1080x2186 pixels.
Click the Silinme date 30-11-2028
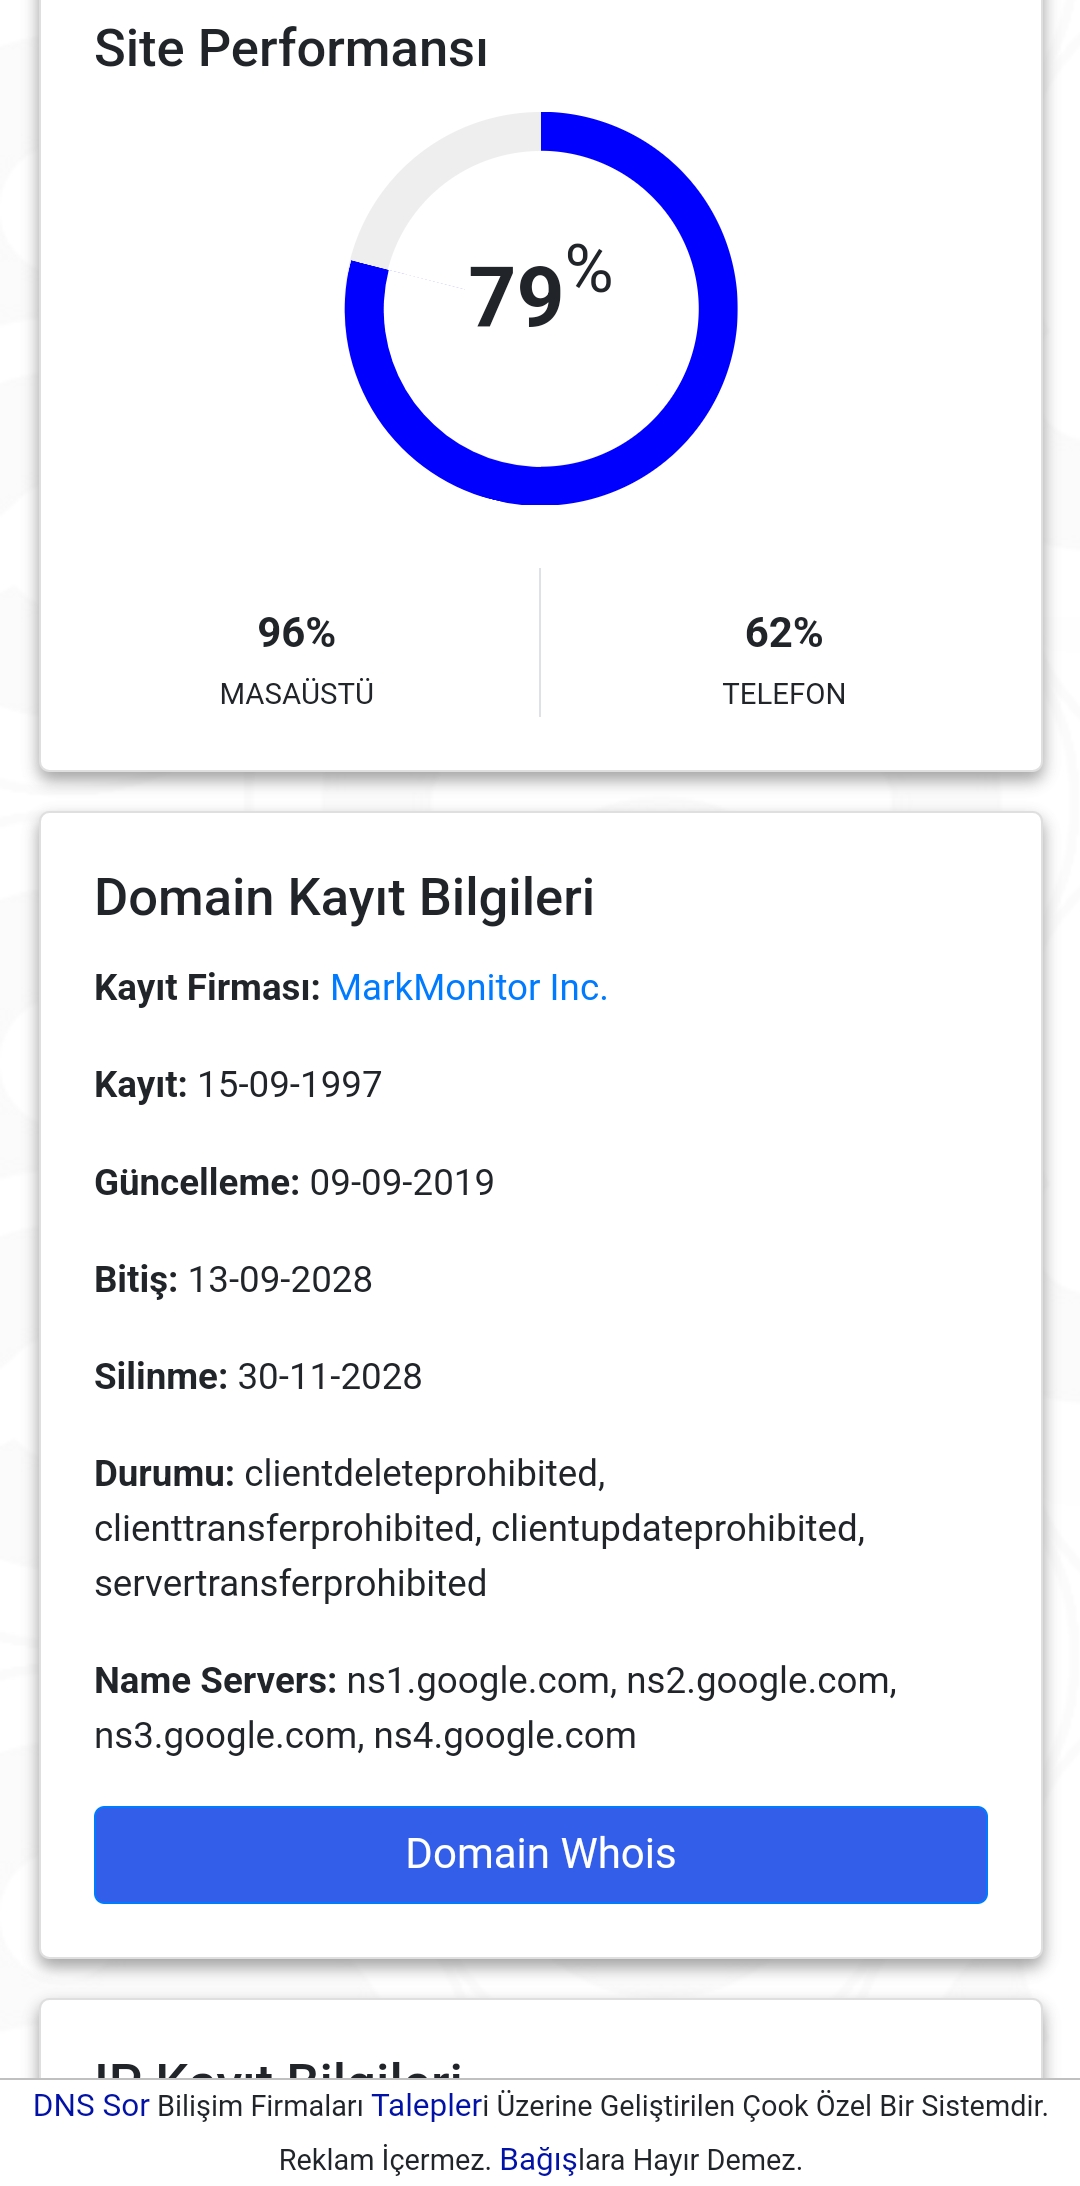(x=330, y=1376)
